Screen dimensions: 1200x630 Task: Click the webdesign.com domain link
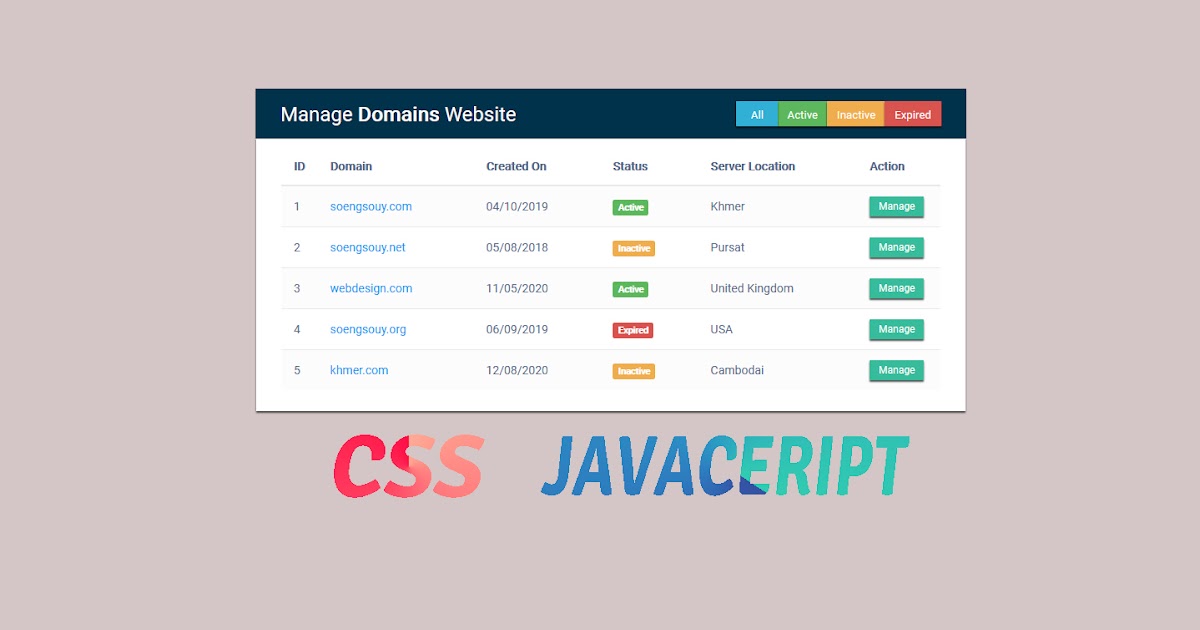(371, 289)
